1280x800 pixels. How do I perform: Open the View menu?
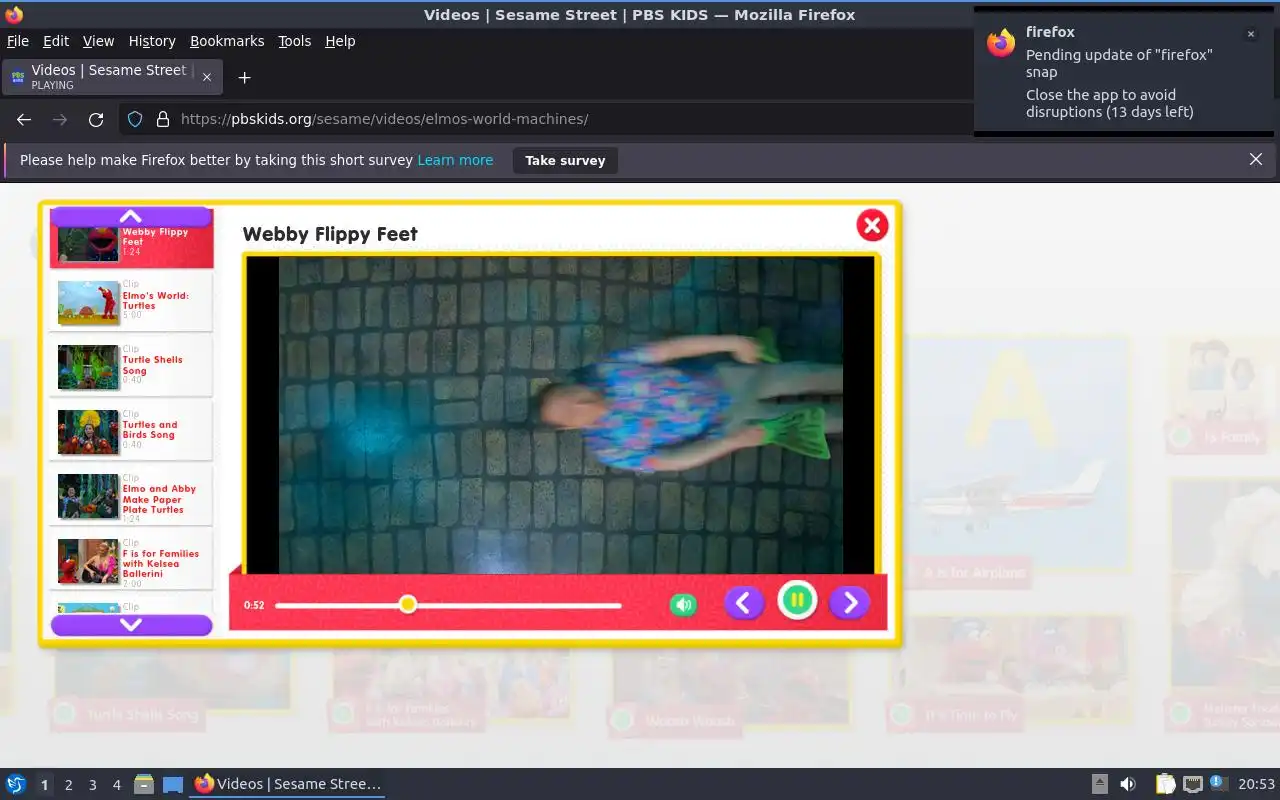[98, 41]
